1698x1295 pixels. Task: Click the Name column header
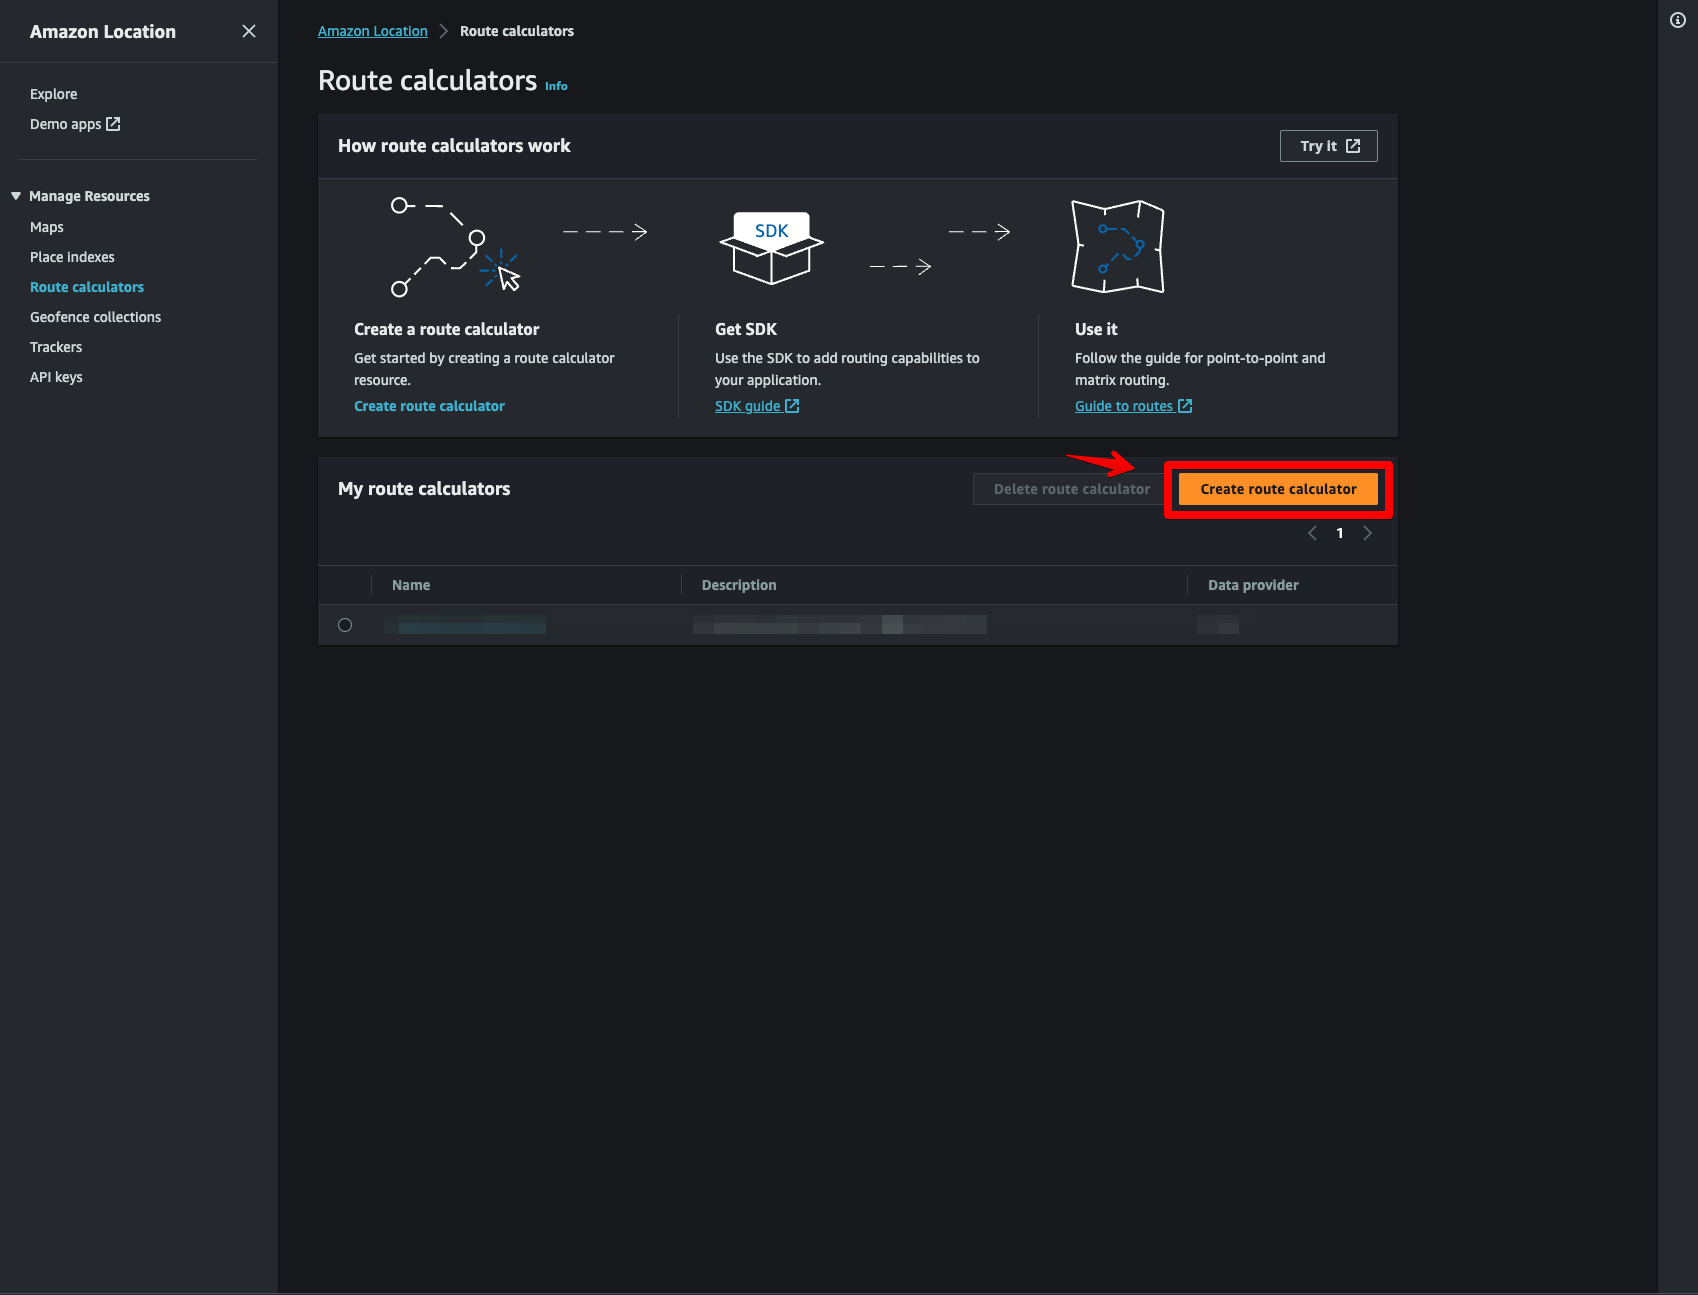(411, 585)
